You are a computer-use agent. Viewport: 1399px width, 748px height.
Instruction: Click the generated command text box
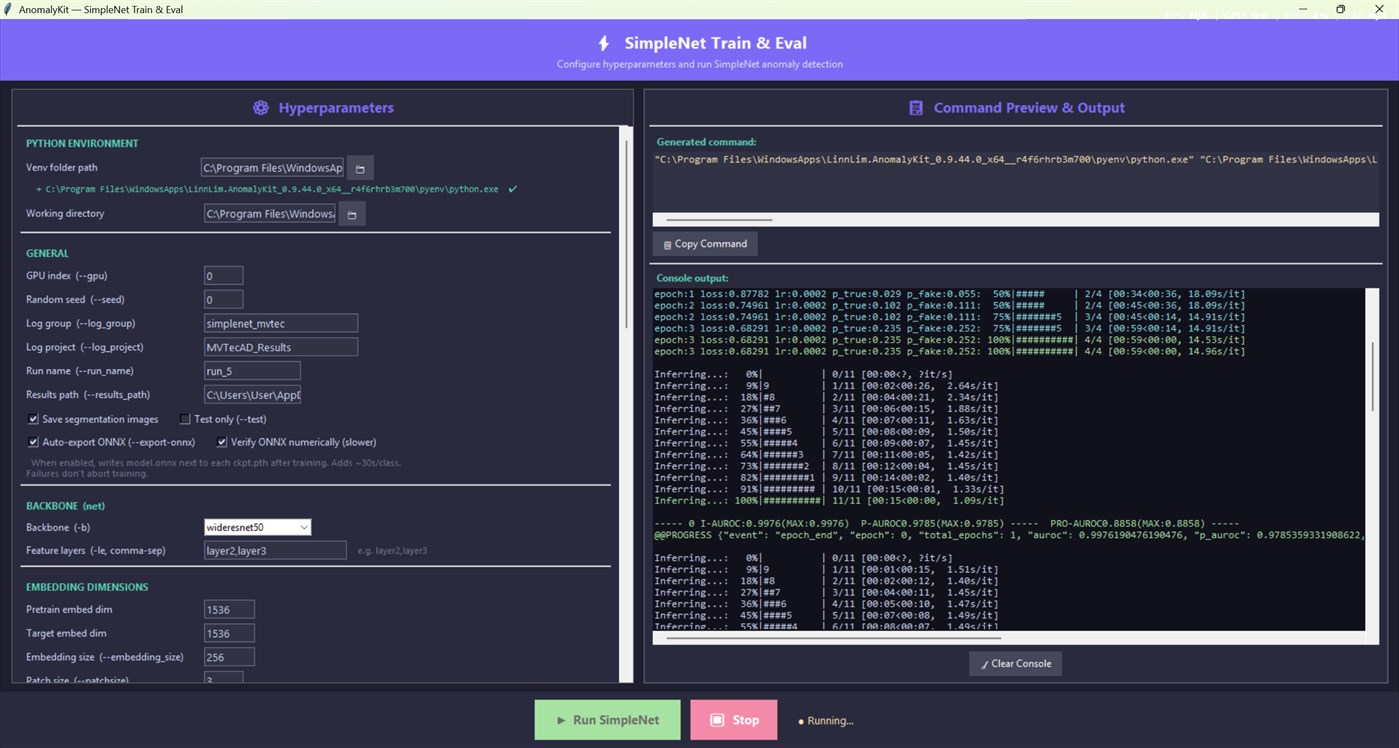1015,180
